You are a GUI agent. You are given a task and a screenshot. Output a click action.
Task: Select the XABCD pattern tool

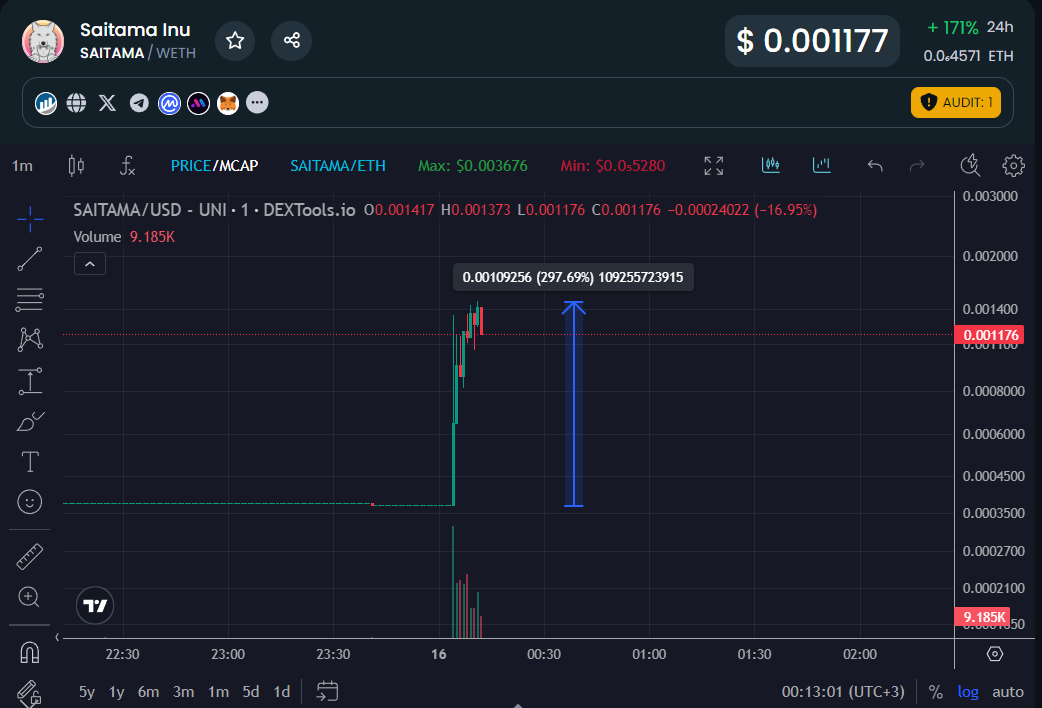[x=30, y=339]
